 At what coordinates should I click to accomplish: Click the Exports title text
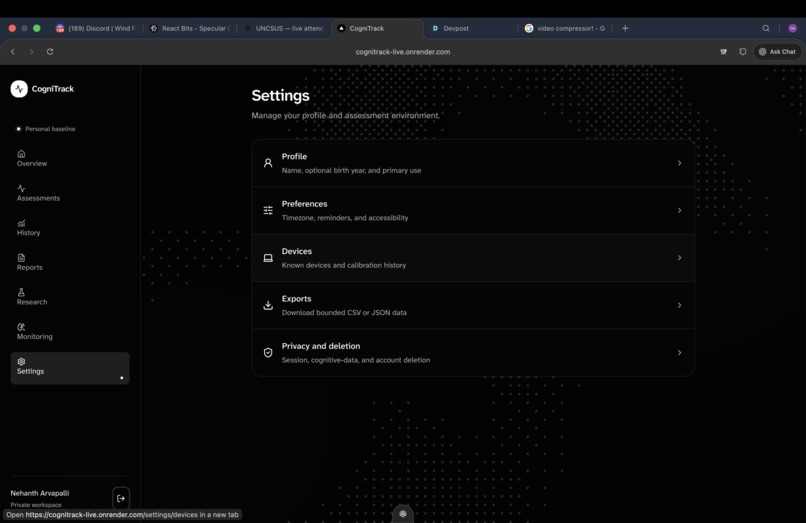296,298
